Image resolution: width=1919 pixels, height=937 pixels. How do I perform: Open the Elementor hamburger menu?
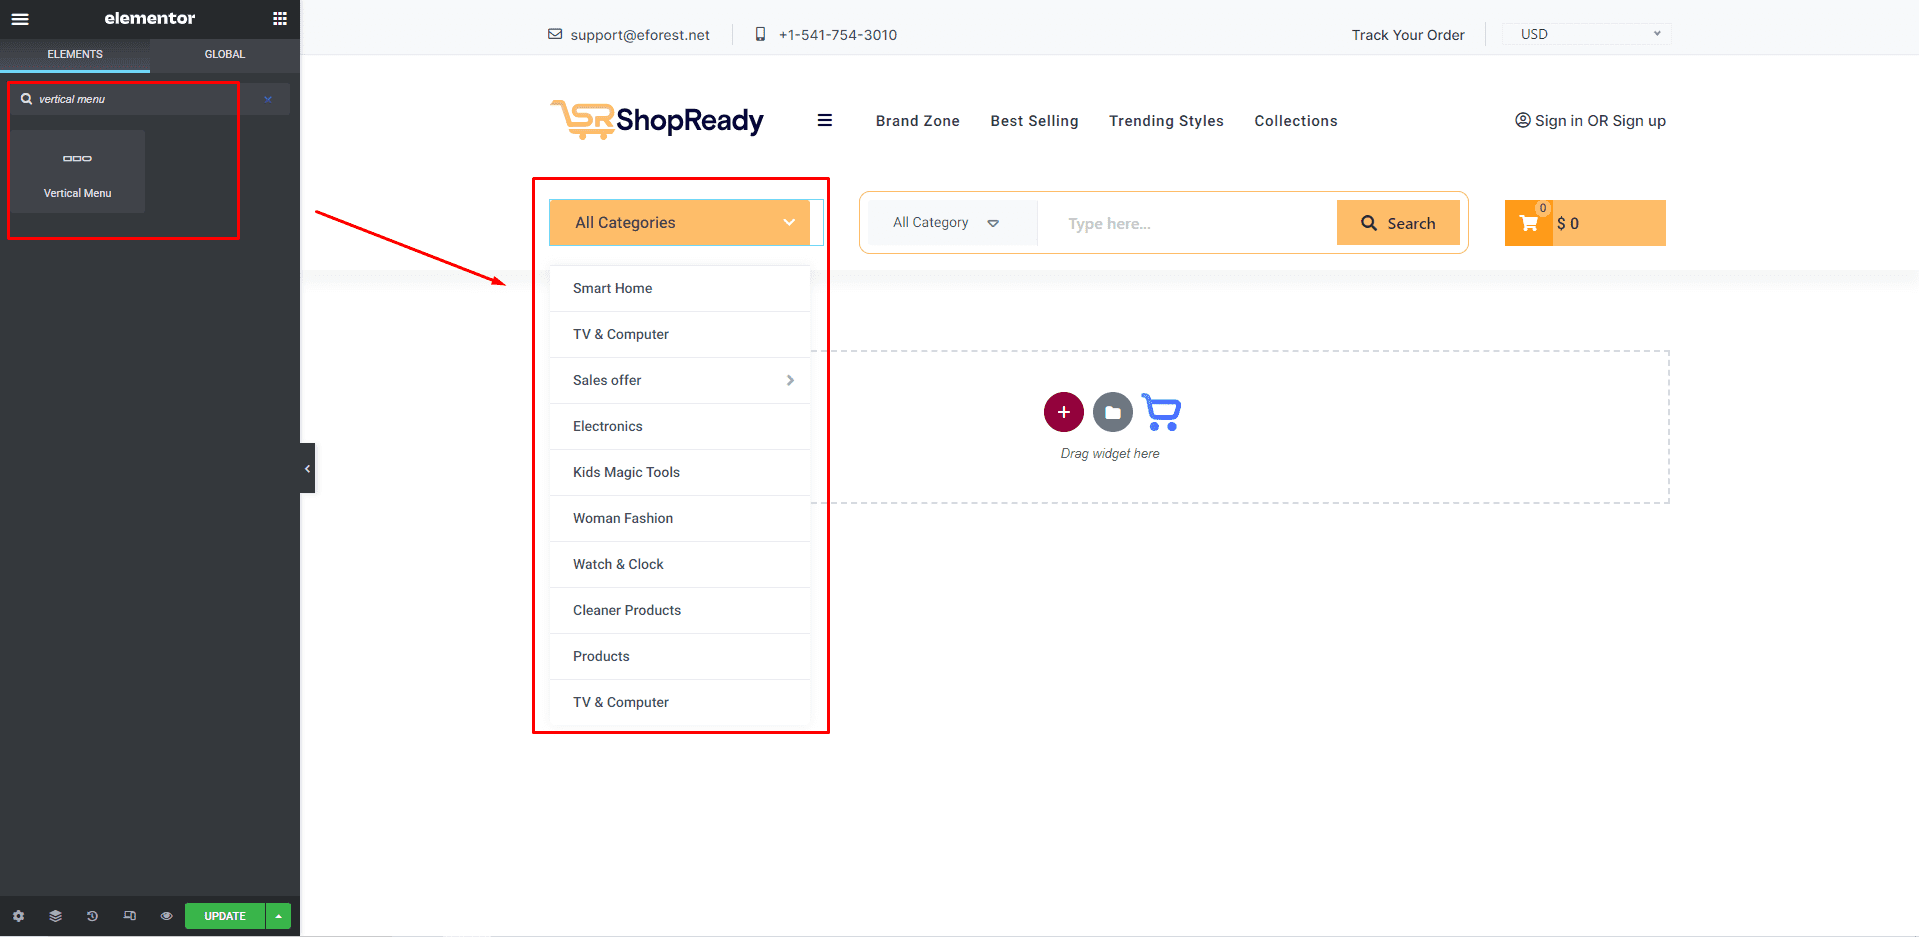[20, 19]
